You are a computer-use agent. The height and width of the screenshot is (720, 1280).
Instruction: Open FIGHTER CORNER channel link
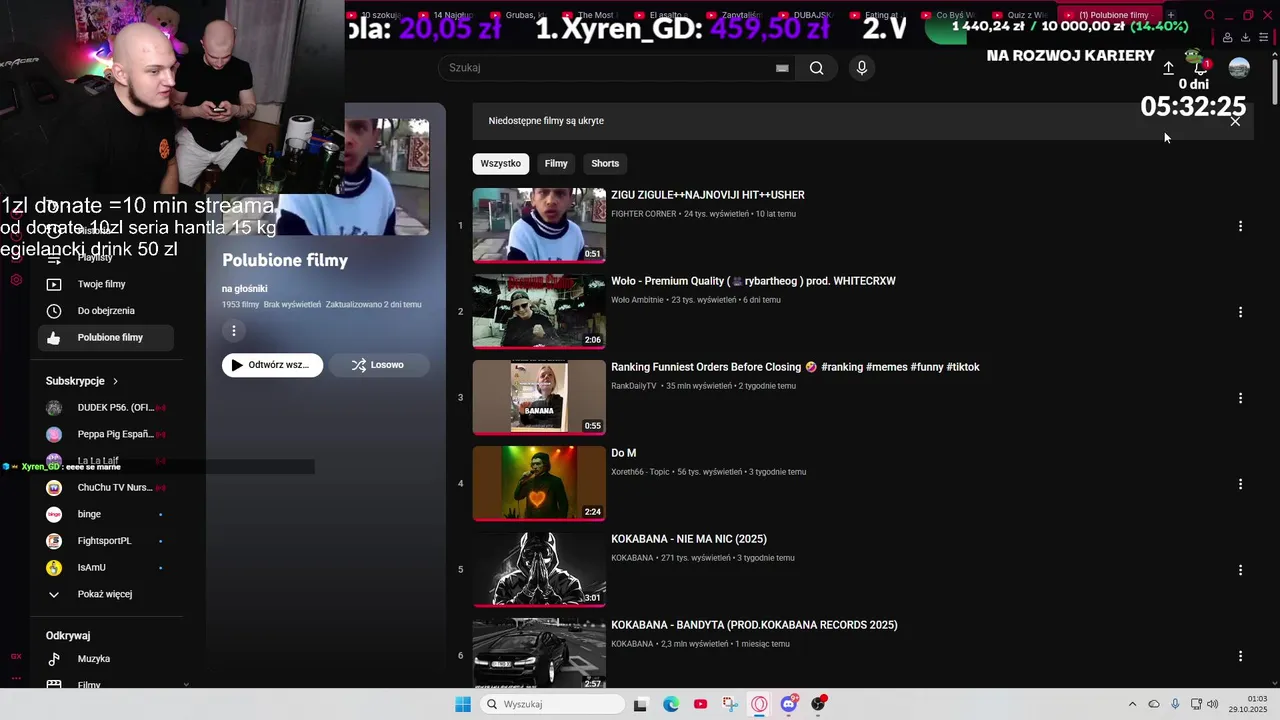[644, 214]
